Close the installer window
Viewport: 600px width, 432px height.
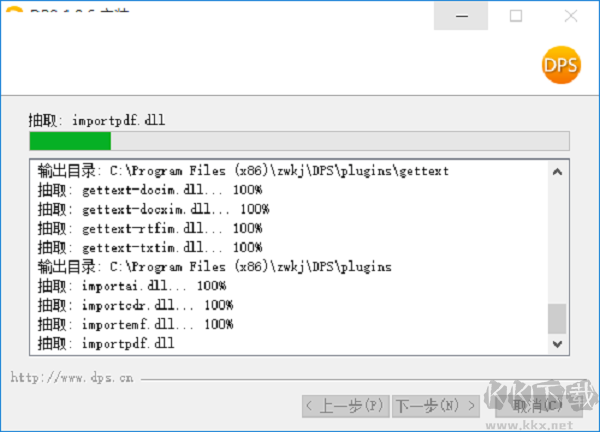point(571,16)
